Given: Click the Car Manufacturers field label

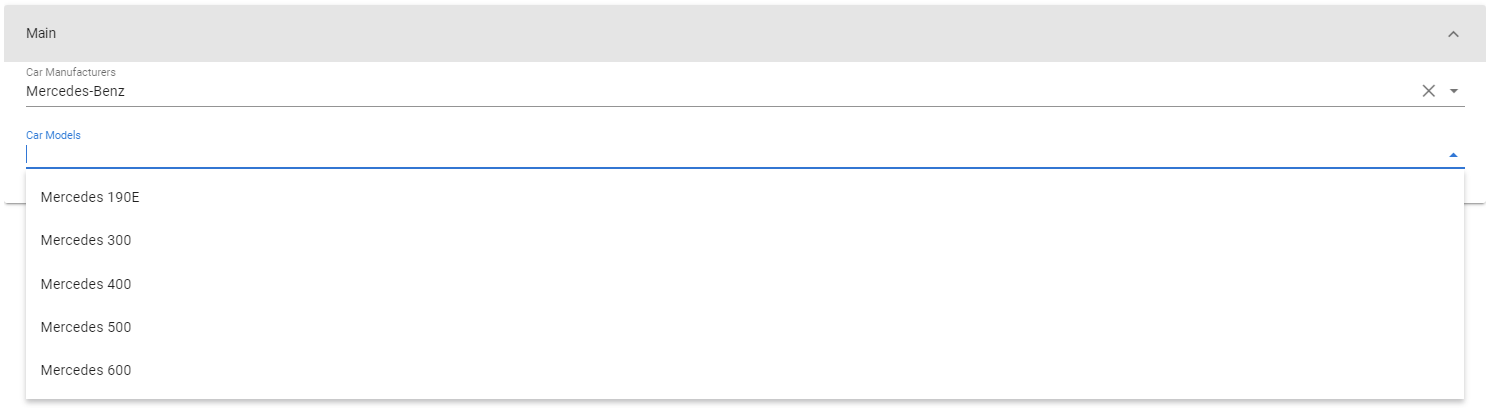Looking at the screenshot, I should coord(71,72).
